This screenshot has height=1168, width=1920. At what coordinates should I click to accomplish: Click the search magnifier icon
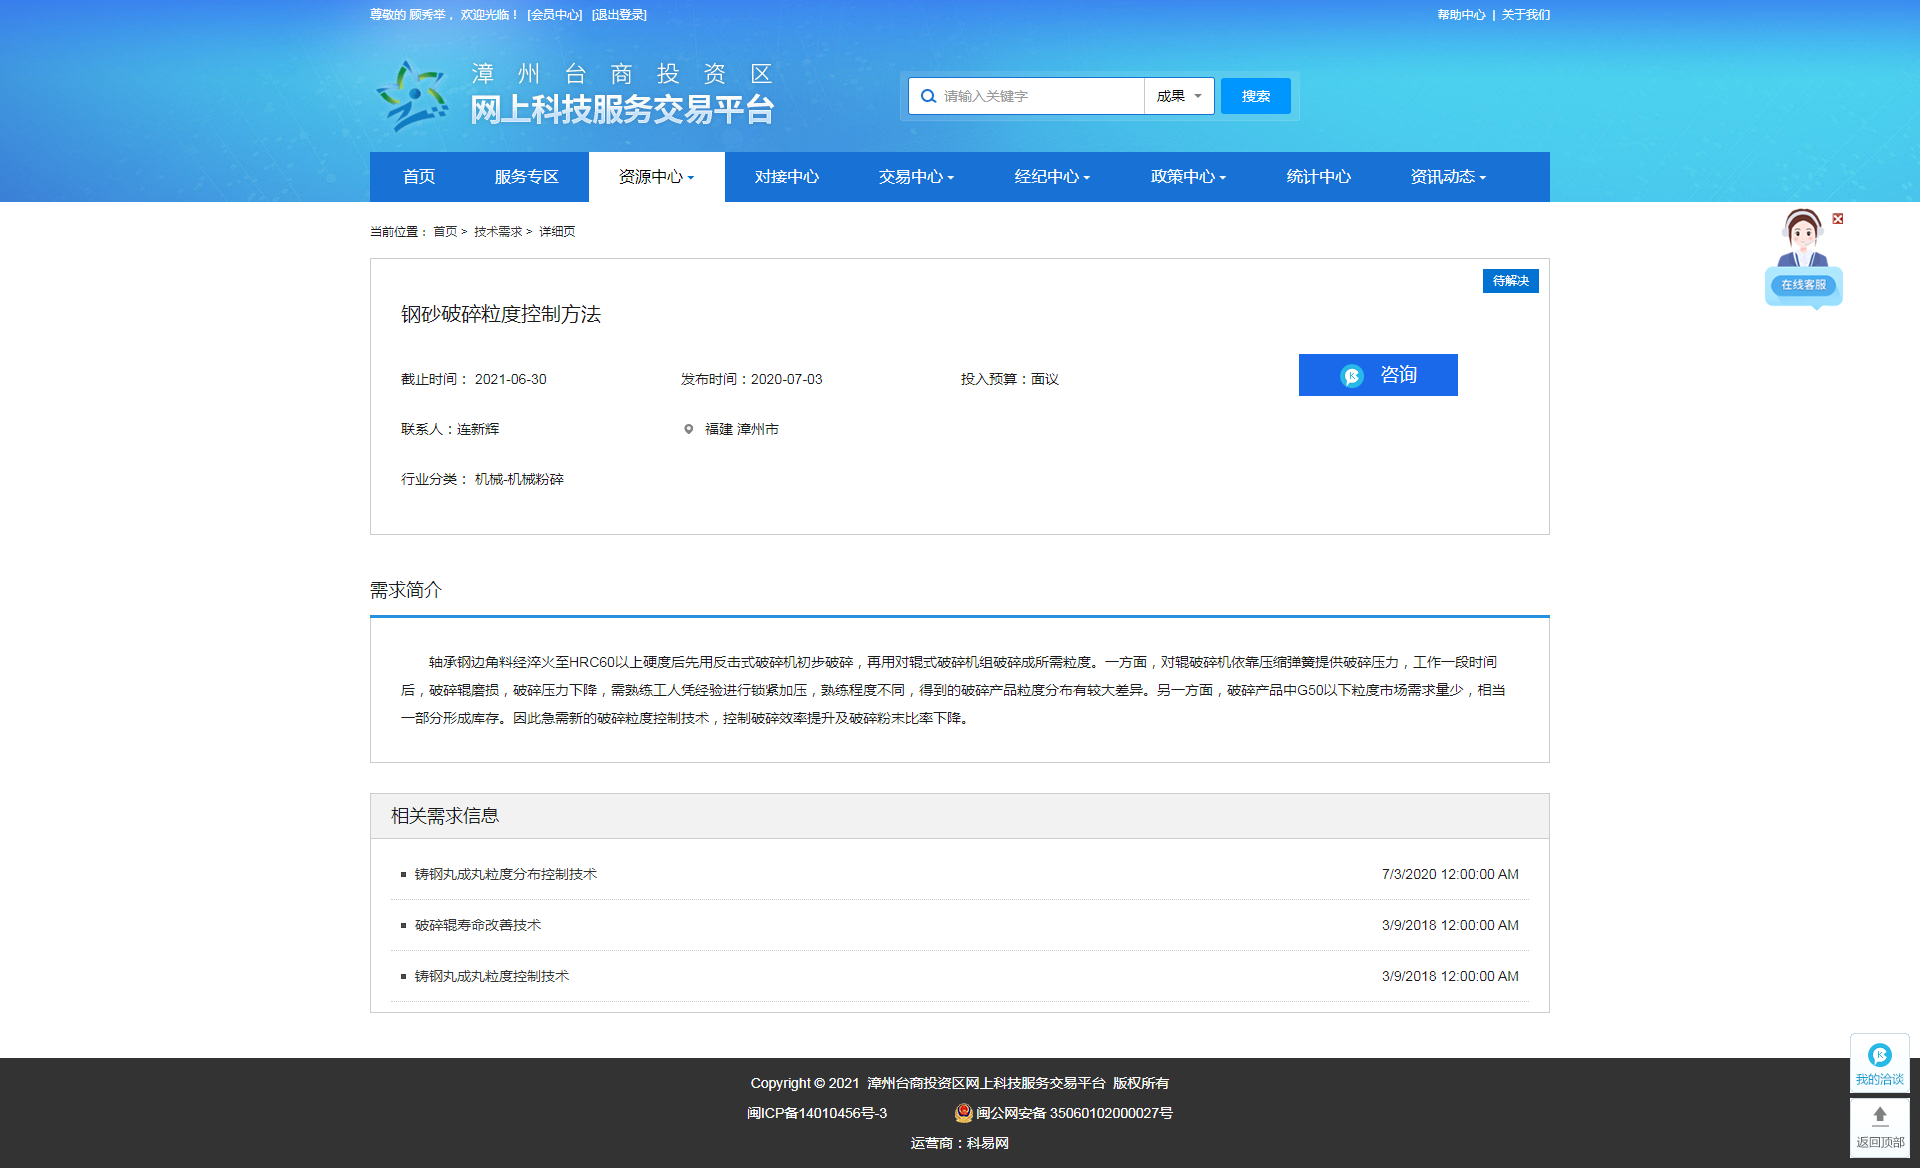coord(928,96)
